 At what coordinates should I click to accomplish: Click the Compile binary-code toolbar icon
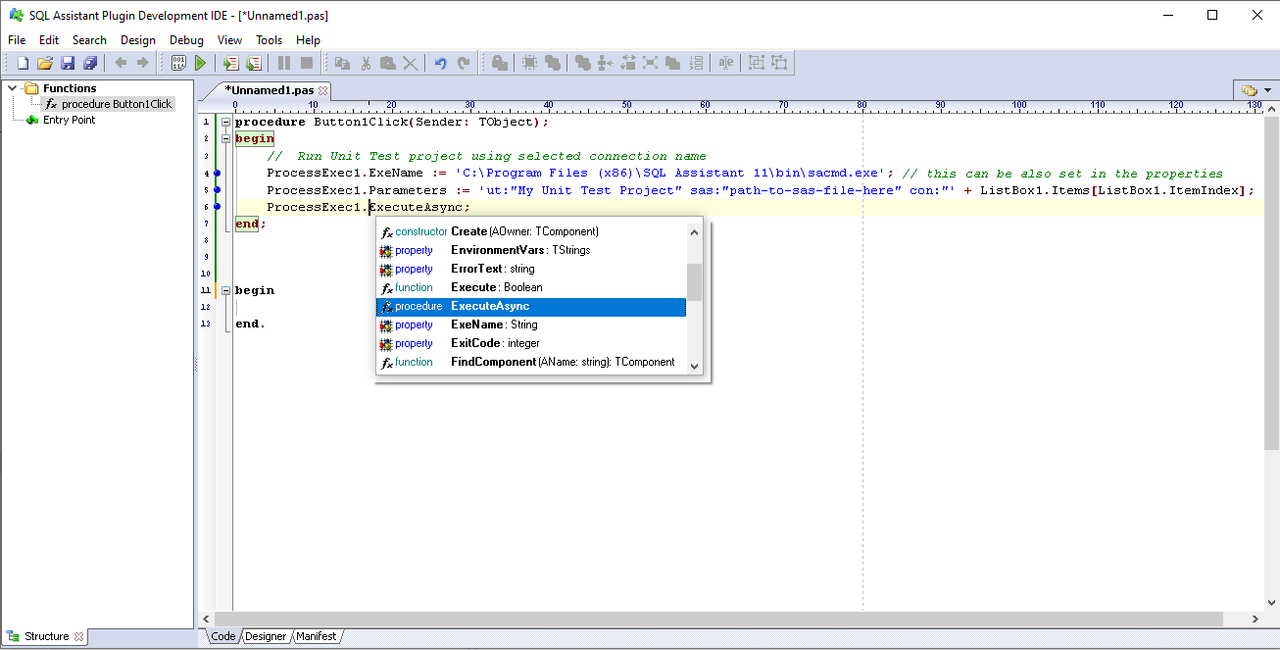coord(179,63)
